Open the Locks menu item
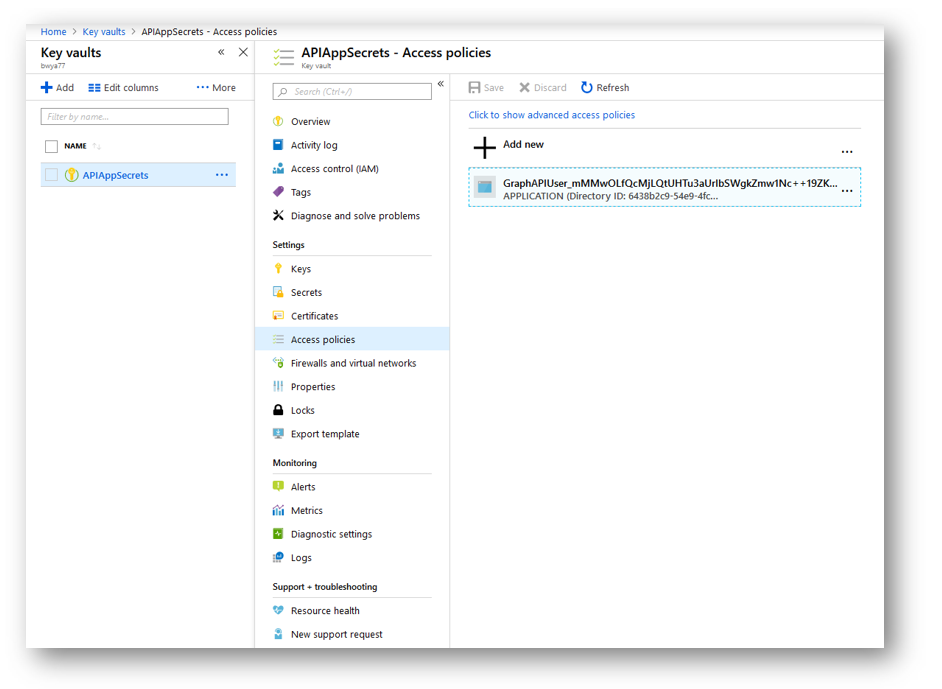Viewport: 942px width, 689px height. (x=303, y=410)
